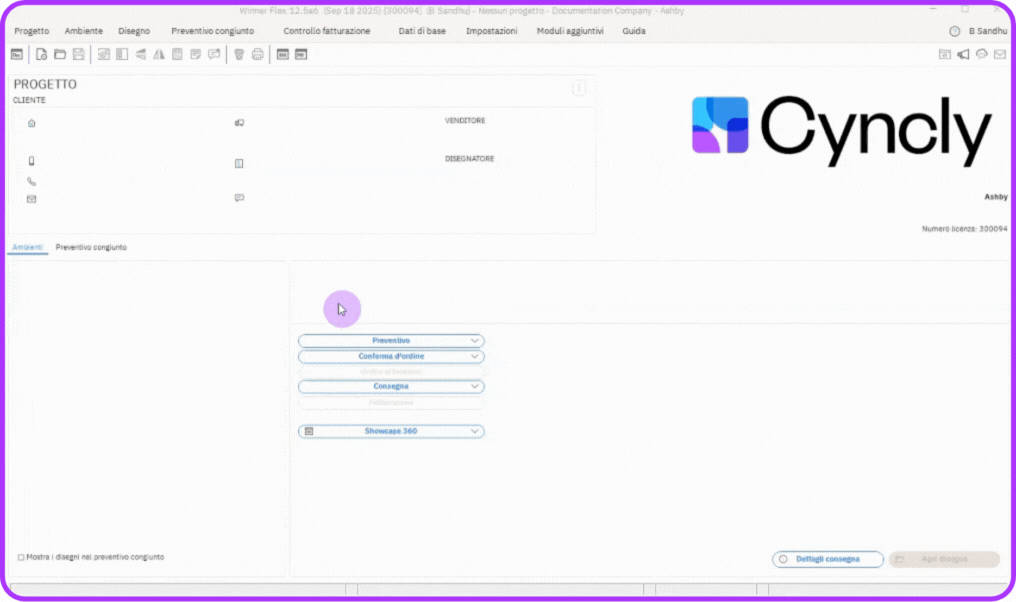This screenshot has height=602, width=1016.
Task: Click the open folder toolbar icon
Action: pos(60,54)
